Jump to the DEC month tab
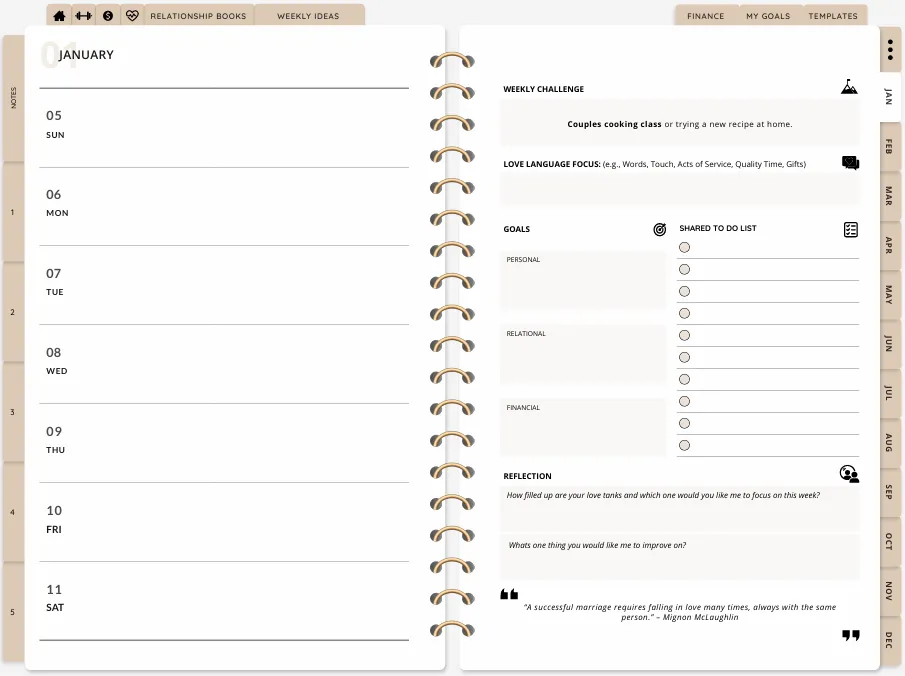Image resolution: width=905 pixels, height=676 pixels. (889, 640)
